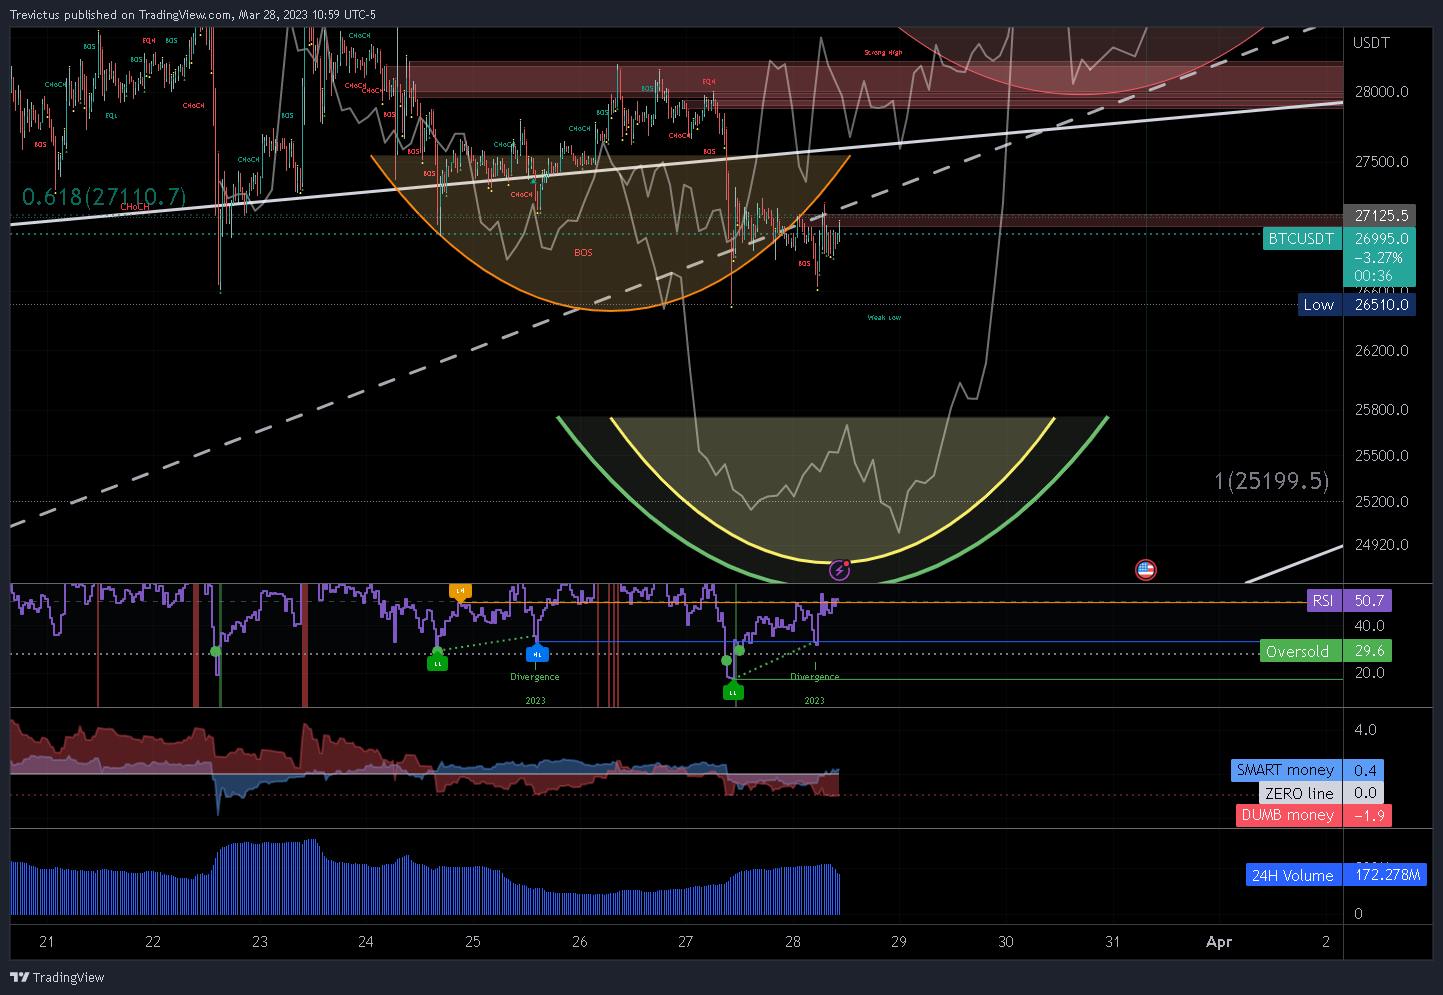The height and width of the screenshot is (995, 1443).
Task: Click the 24920.0 price axis label
Action: tap(1381, 544)
